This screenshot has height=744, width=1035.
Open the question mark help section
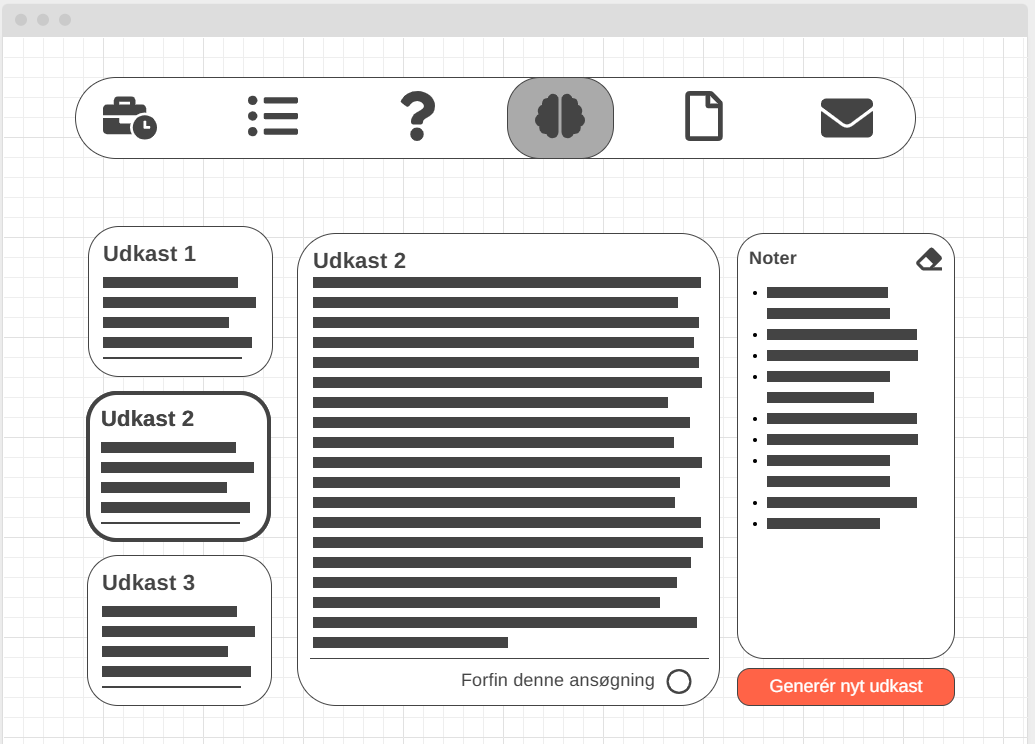(417, 117)
